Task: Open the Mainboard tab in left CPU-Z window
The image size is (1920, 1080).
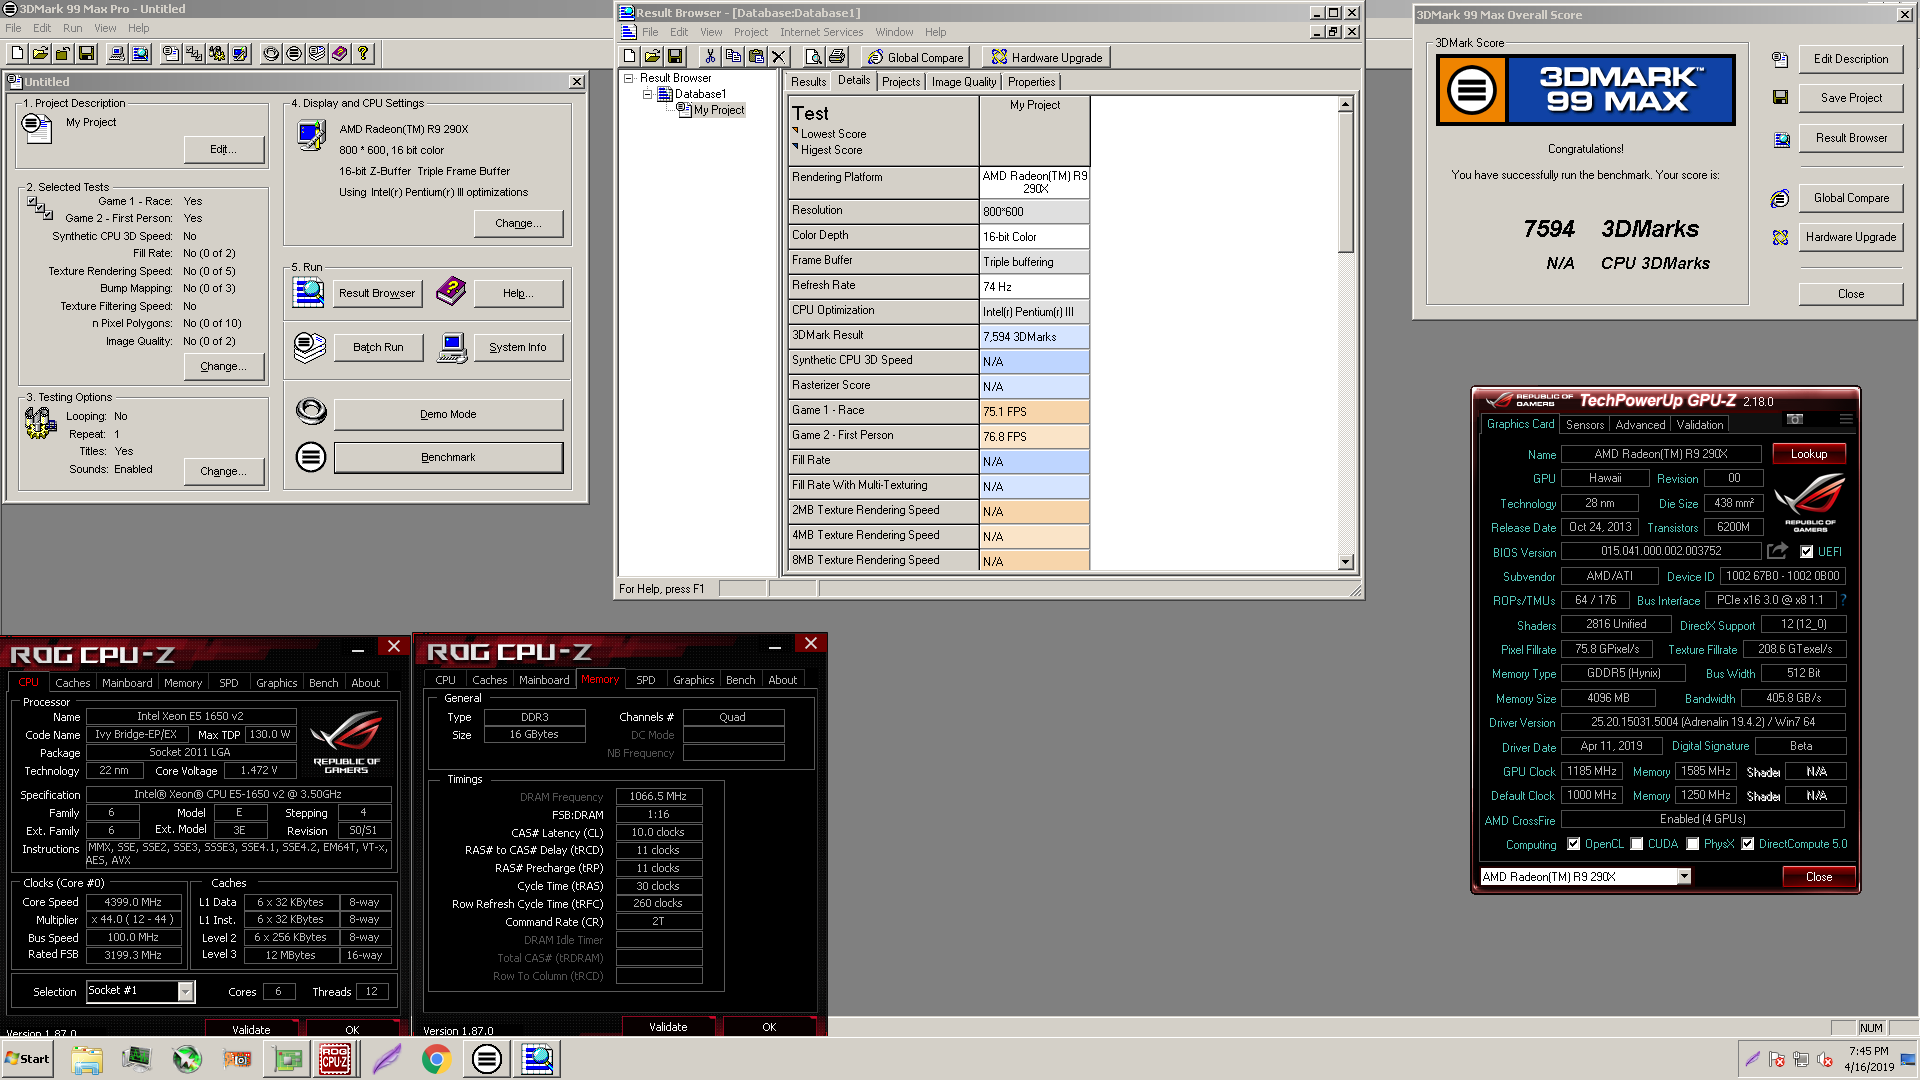Action: [x=127, y=683]
